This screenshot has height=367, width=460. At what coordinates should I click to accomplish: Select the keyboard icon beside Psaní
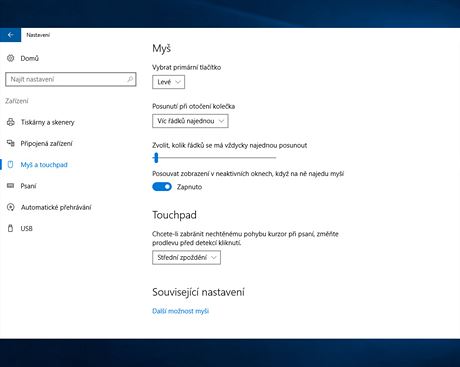11,186
